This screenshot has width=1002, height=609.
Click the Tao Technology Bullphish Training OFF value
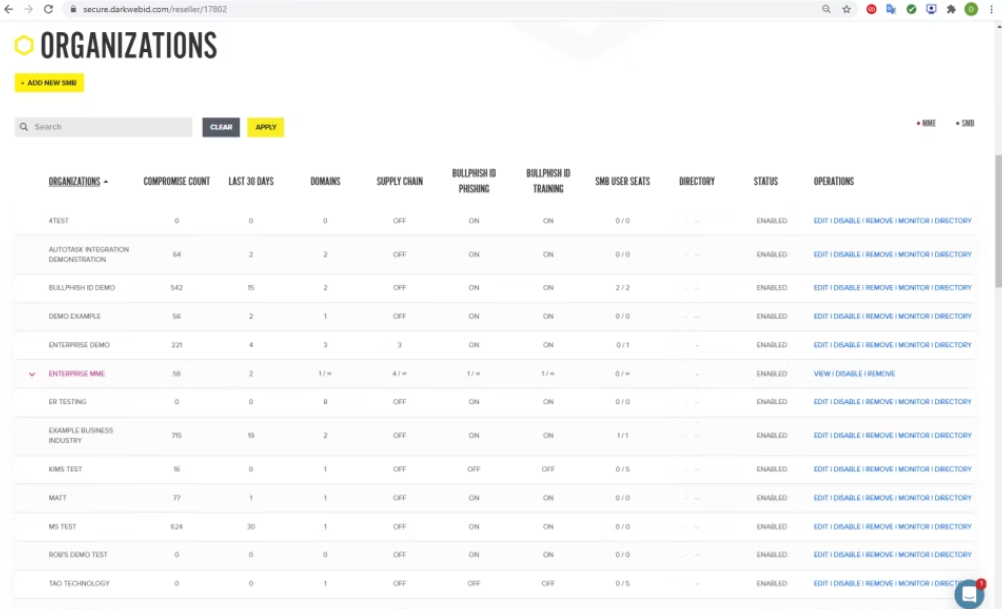click(x=548, y=583)
